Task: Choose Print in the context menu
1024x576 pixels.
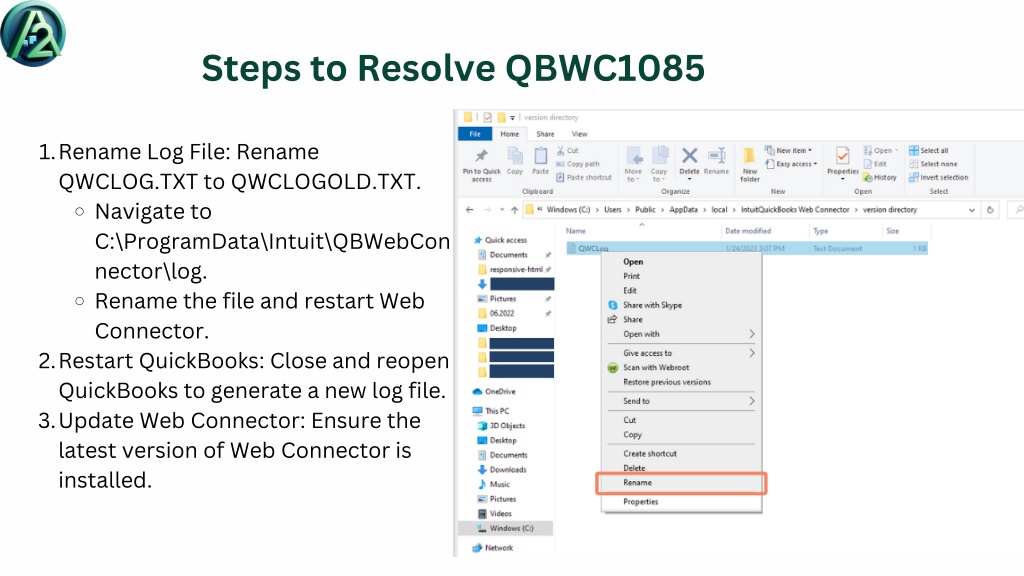Action: pos(632,276)
